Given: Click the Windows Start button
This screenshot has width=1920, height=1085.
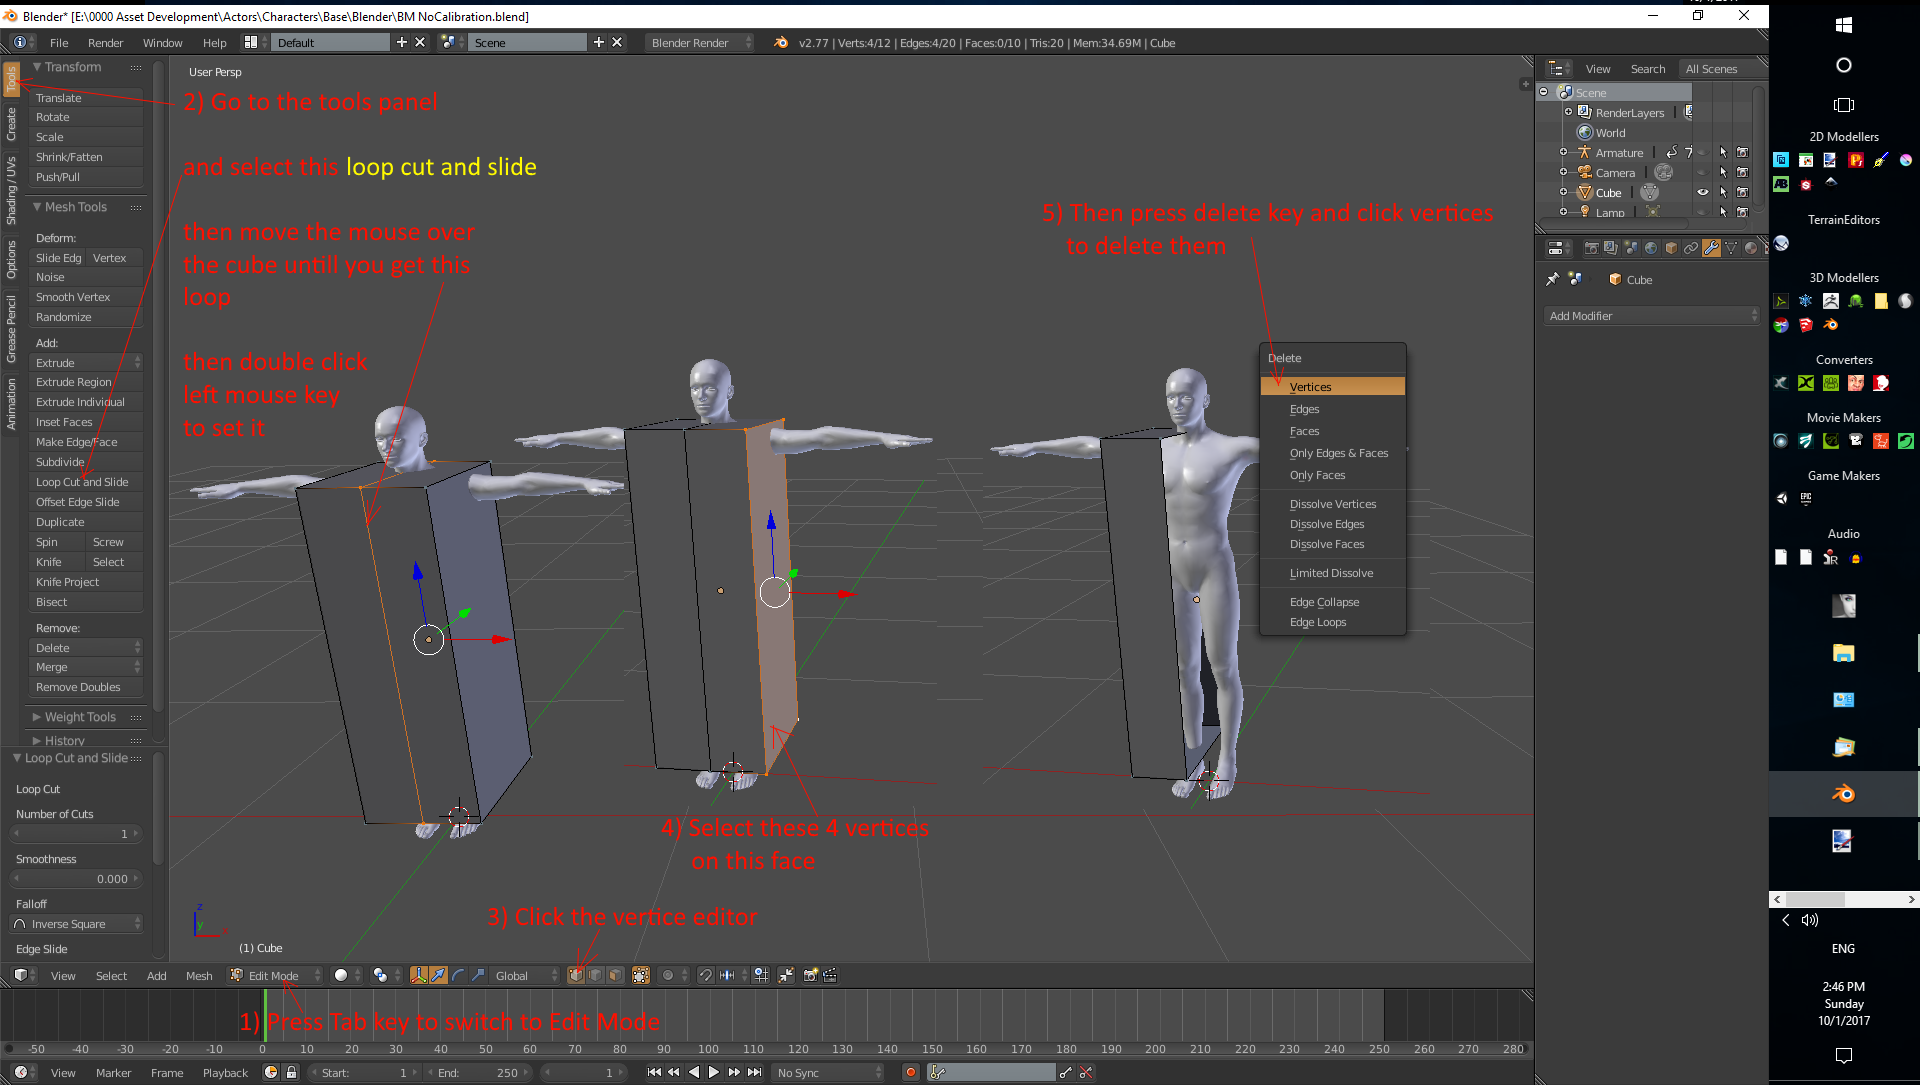Looking at the screenshot, I should pos(1844,25).
